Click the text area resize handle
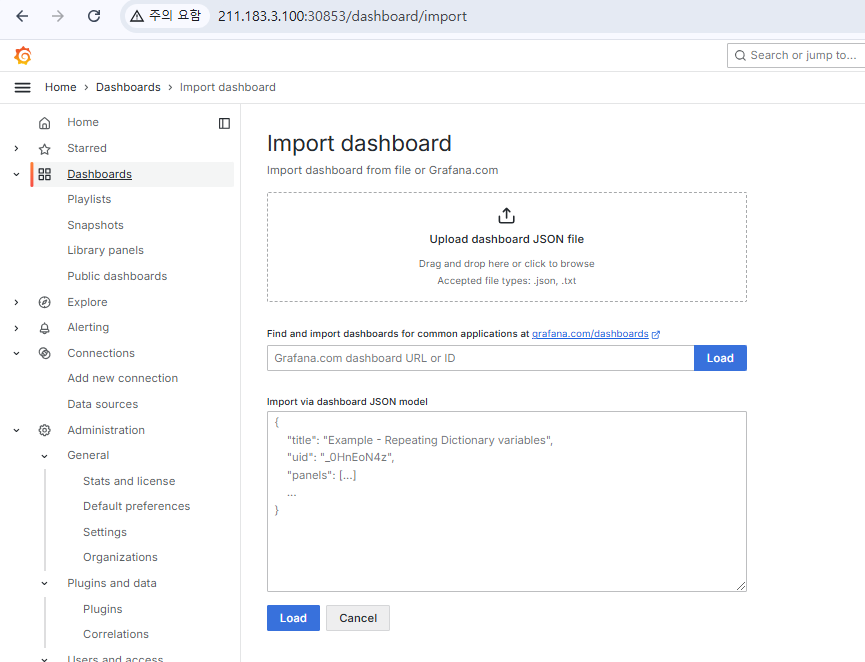 point(741,586)
